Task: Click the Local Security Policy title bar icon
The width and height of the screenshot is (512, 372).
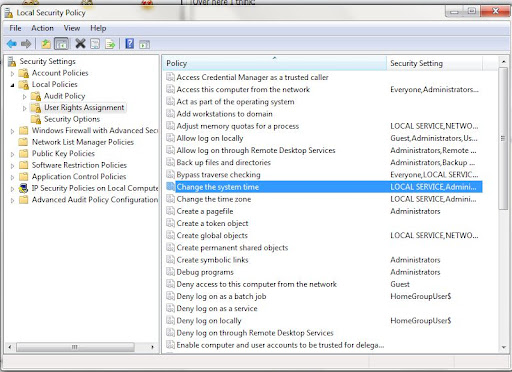Action: (9, 13)
